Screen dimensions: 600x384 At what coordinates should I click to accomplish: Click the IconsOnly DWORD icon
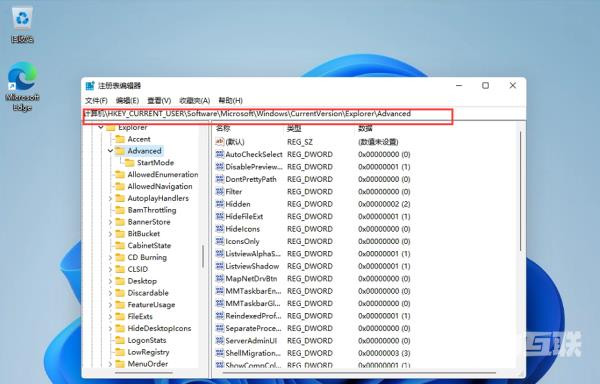220,241
